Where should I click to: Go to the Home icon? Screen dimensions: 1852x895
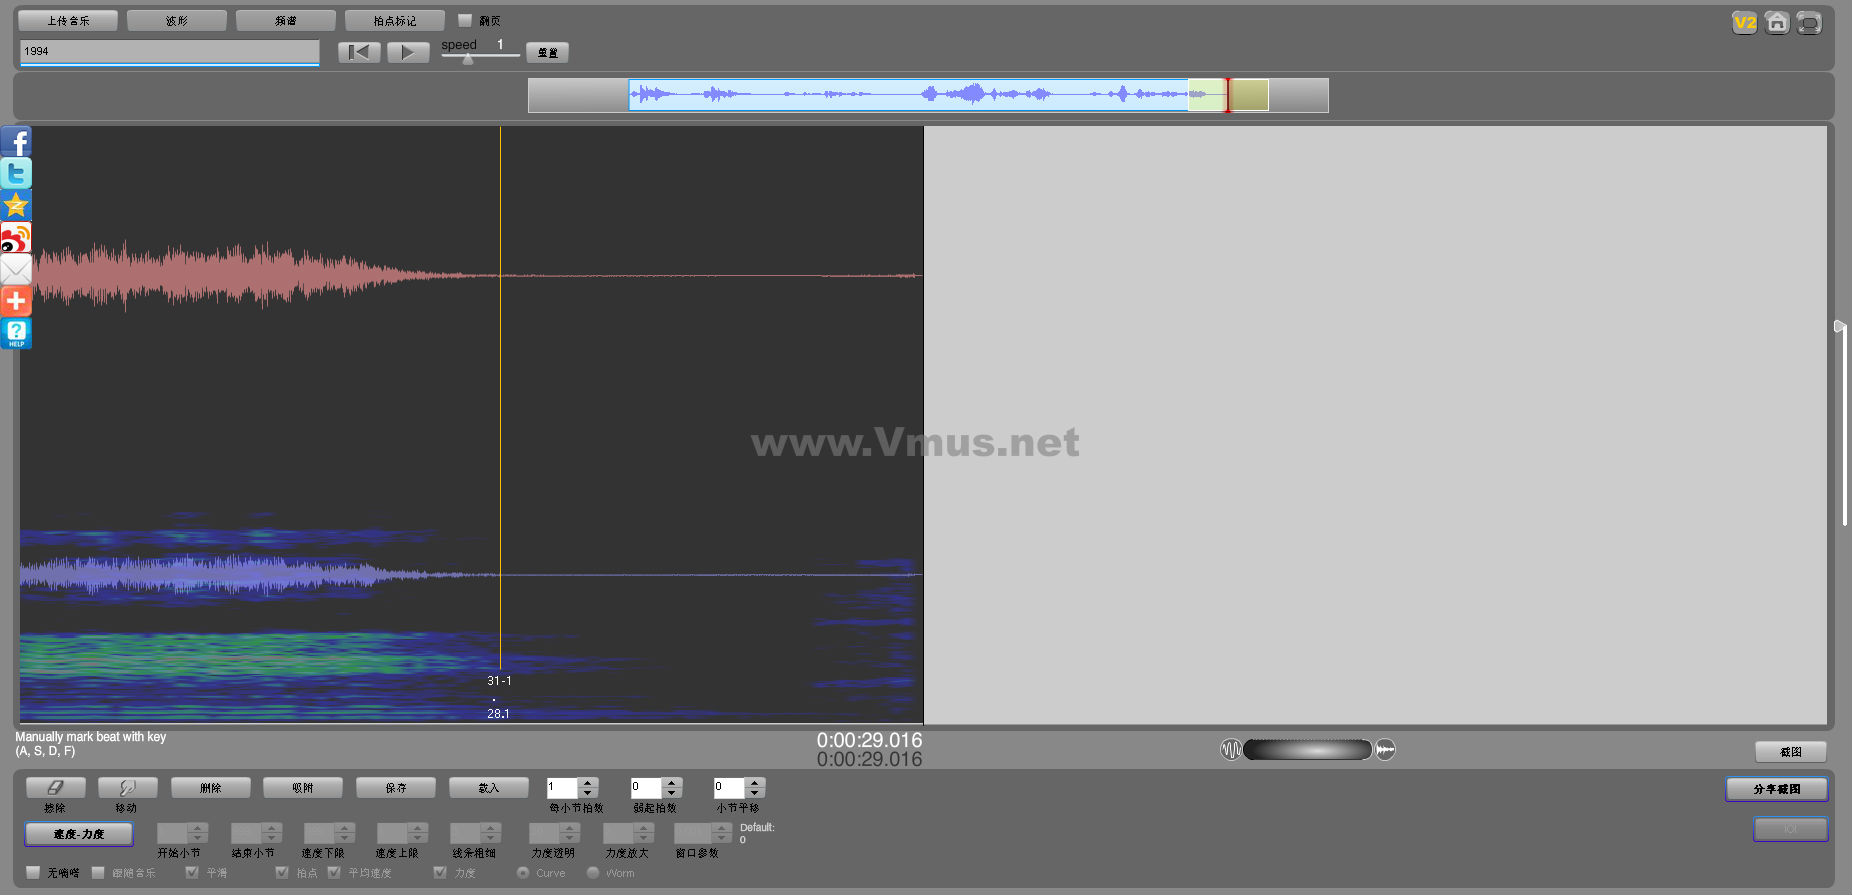click(1776, 23)
